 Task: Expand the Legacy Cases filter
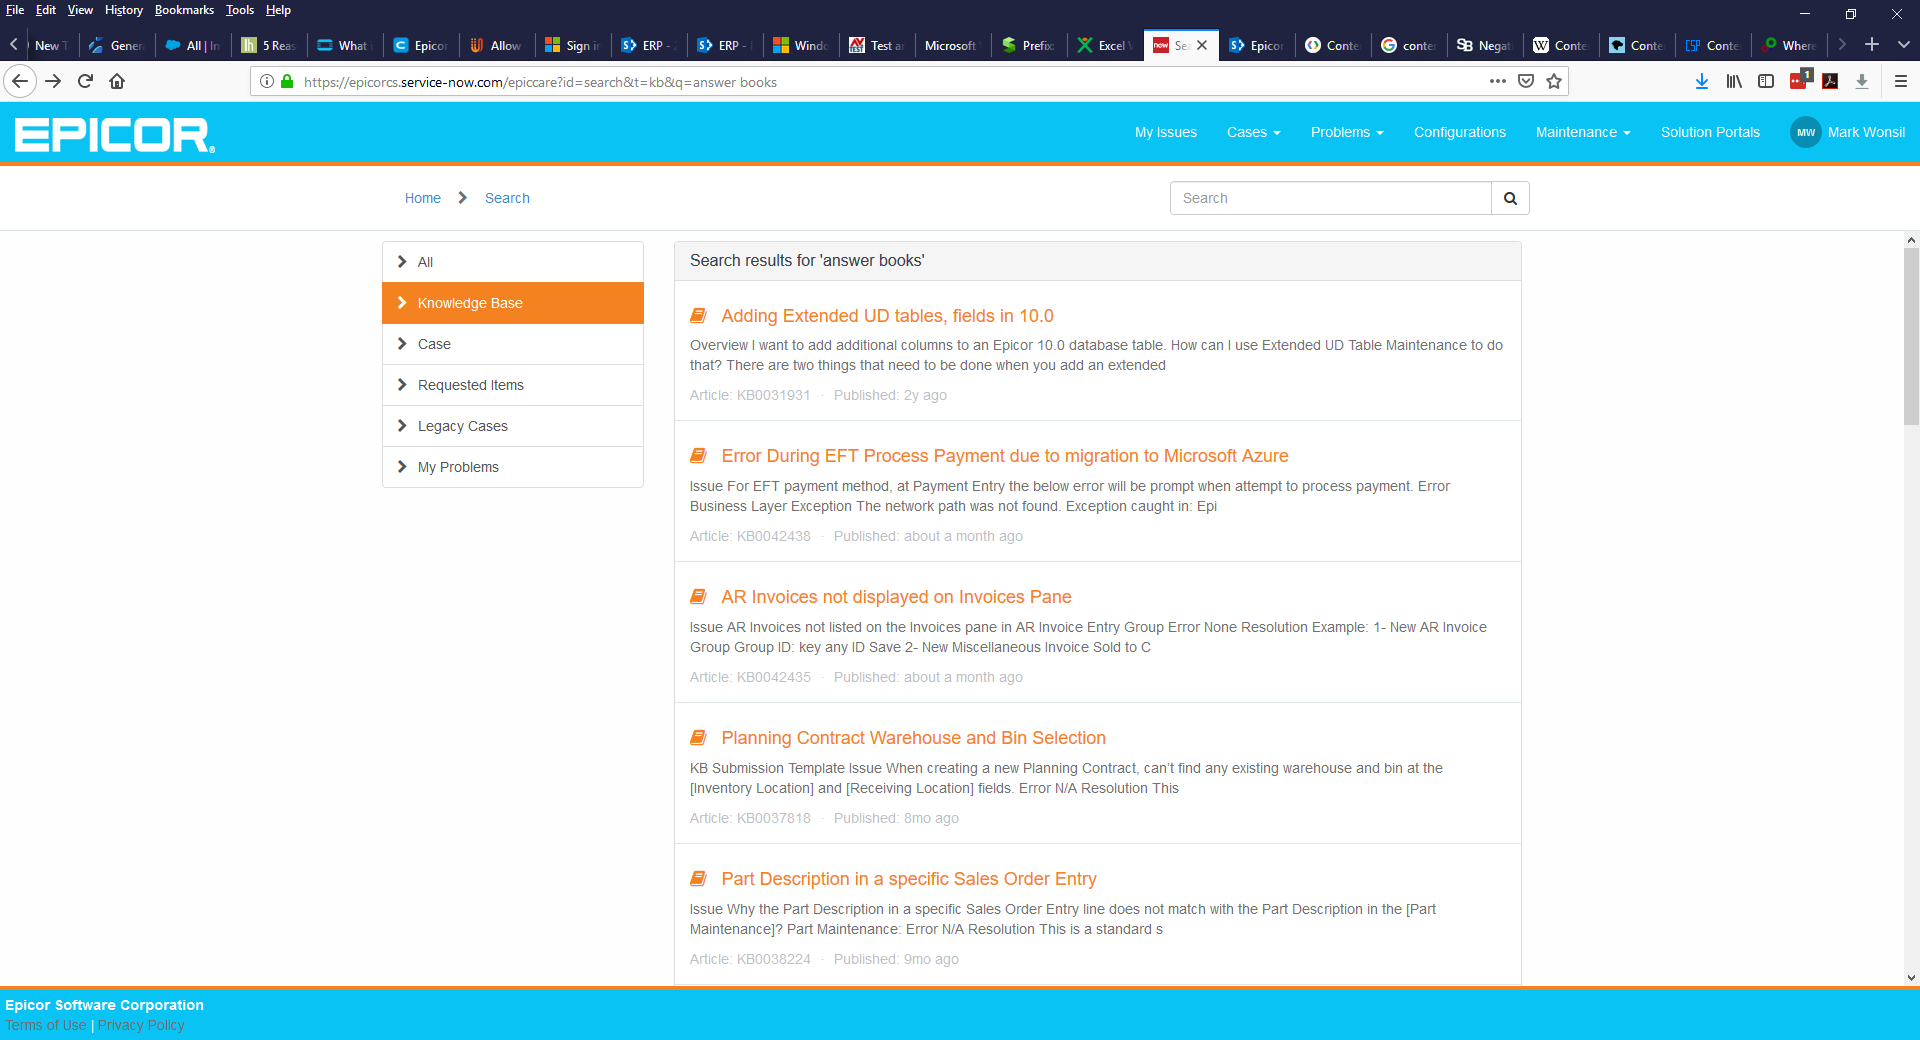click(513, 426)
